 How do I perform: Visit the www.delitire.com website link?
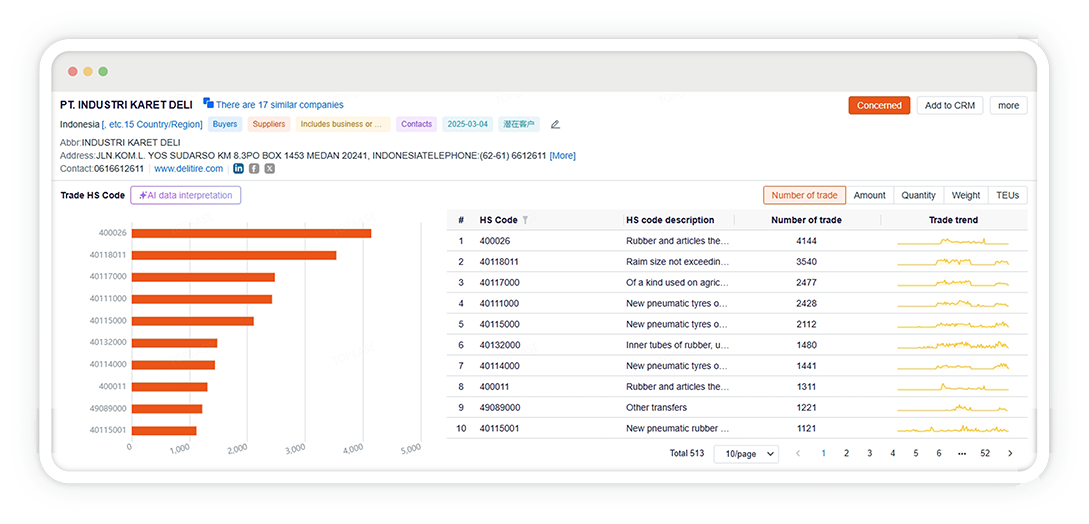(188, 168)
